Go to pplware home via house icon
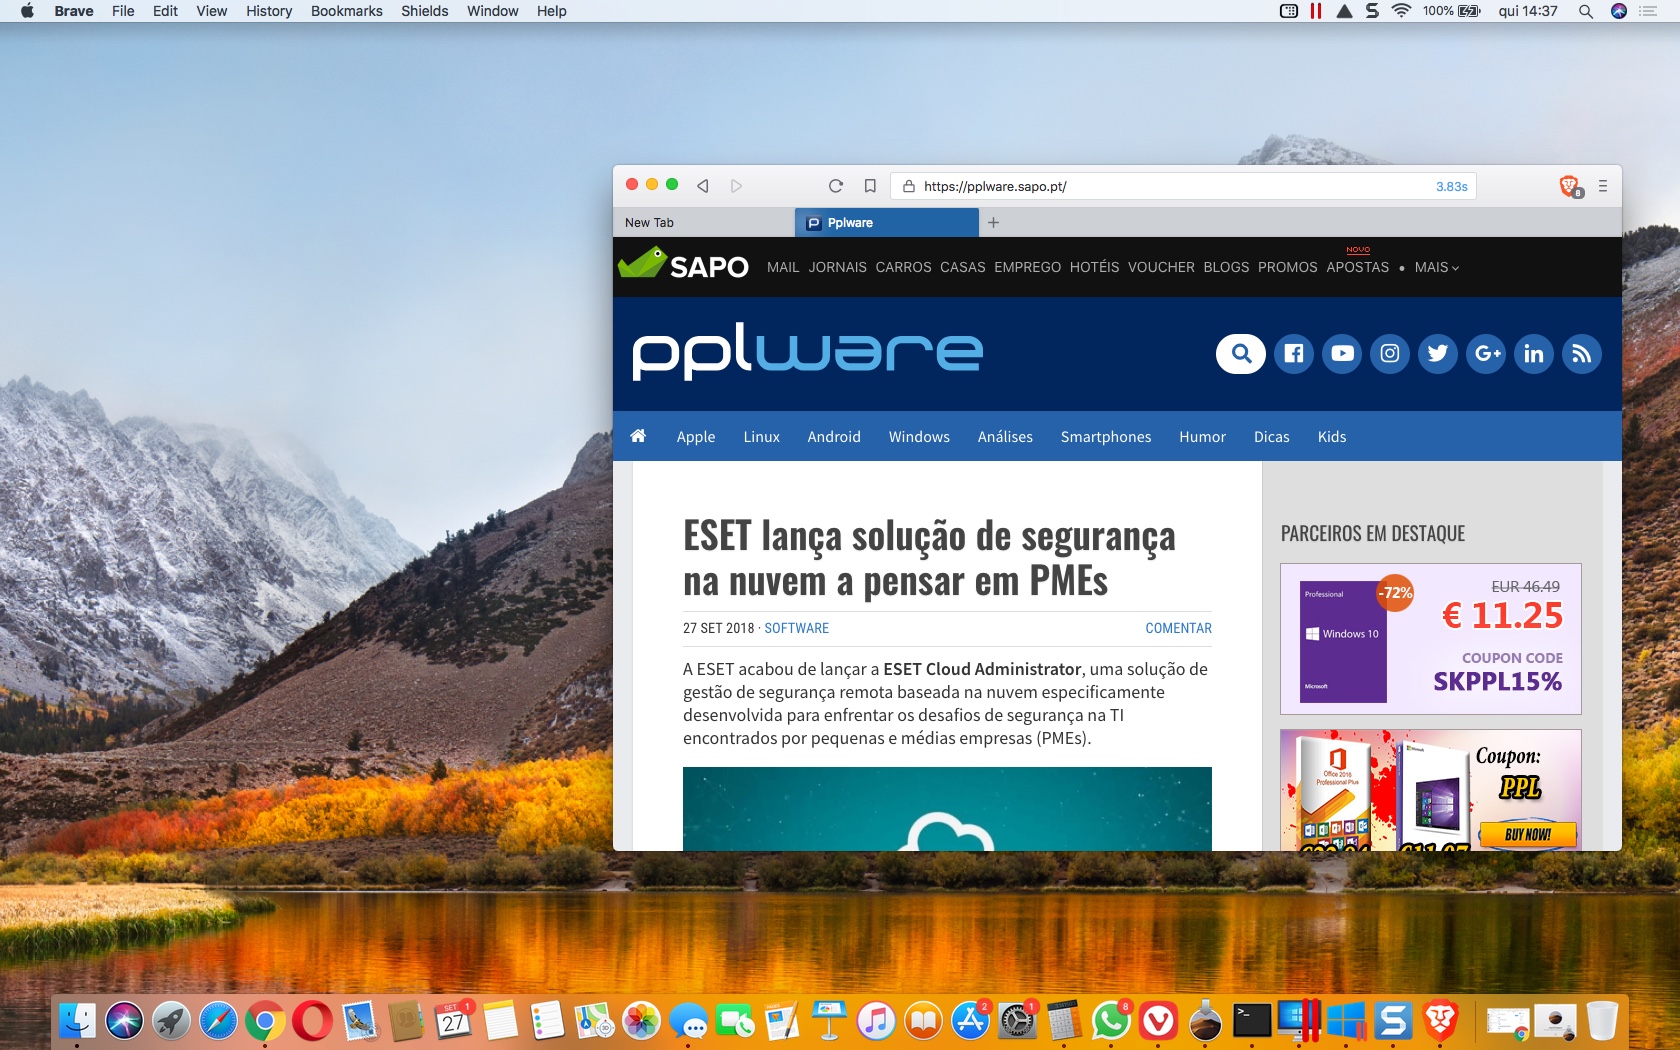The image size is (1680, 1050). tap(638, 436)
